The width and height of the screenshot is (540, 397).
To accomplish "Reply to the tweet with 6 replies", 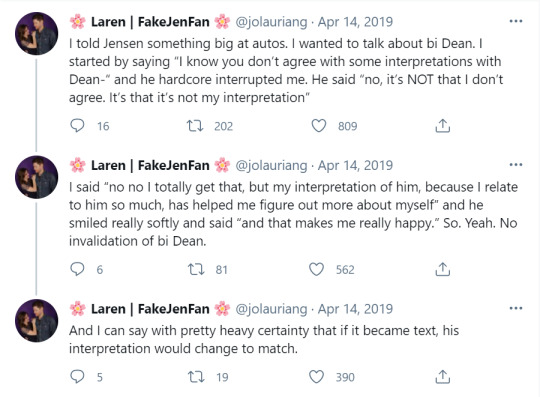I will (77, 269).
